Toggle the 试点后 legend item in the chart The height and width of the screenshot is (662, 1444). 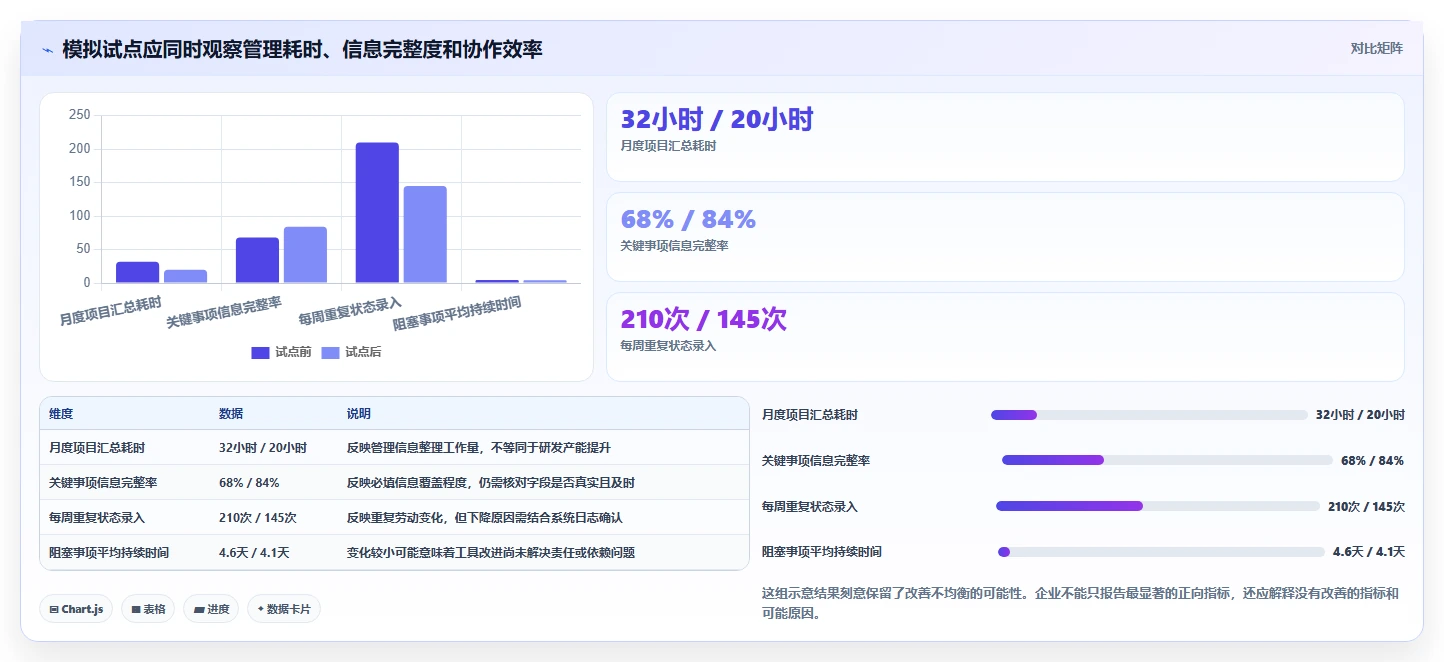point(351,352)
